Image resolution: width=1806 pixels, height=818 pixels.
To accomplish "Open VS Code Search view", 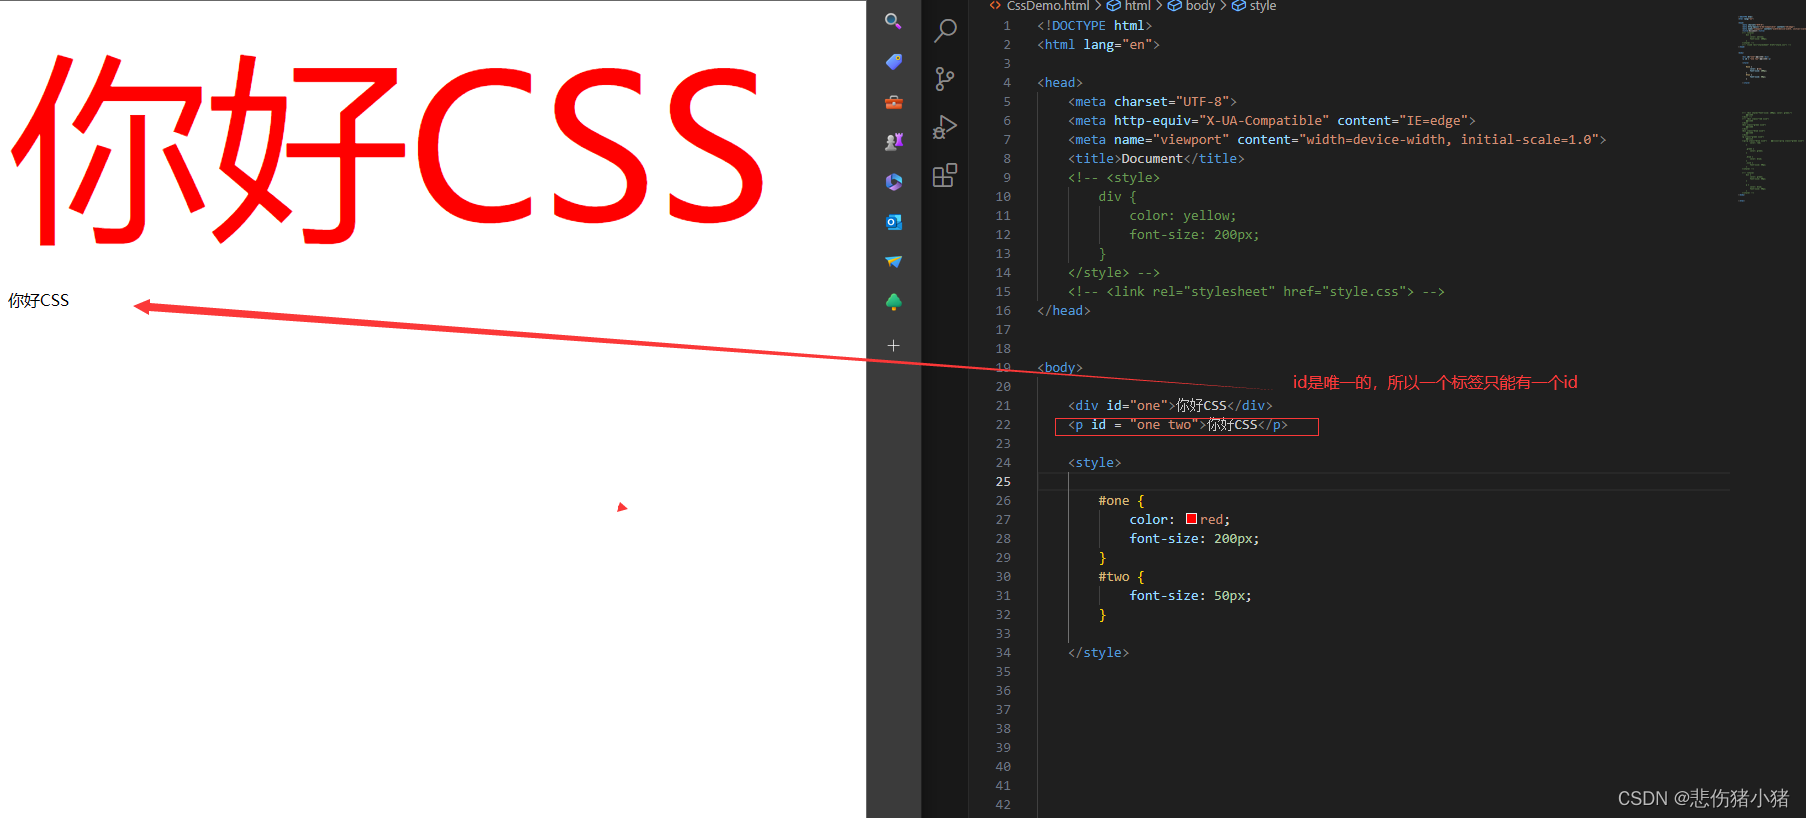I will [x=945, y=31].
